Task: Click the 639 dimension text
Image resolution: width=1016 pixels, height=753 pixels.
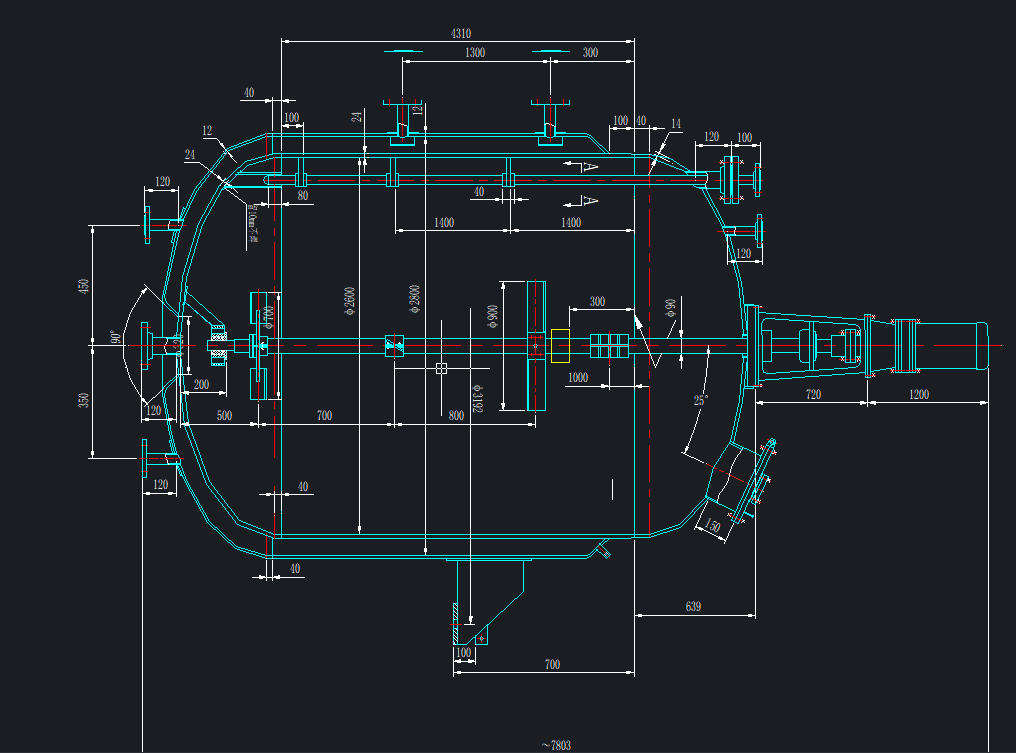Action: coord(693,607)
